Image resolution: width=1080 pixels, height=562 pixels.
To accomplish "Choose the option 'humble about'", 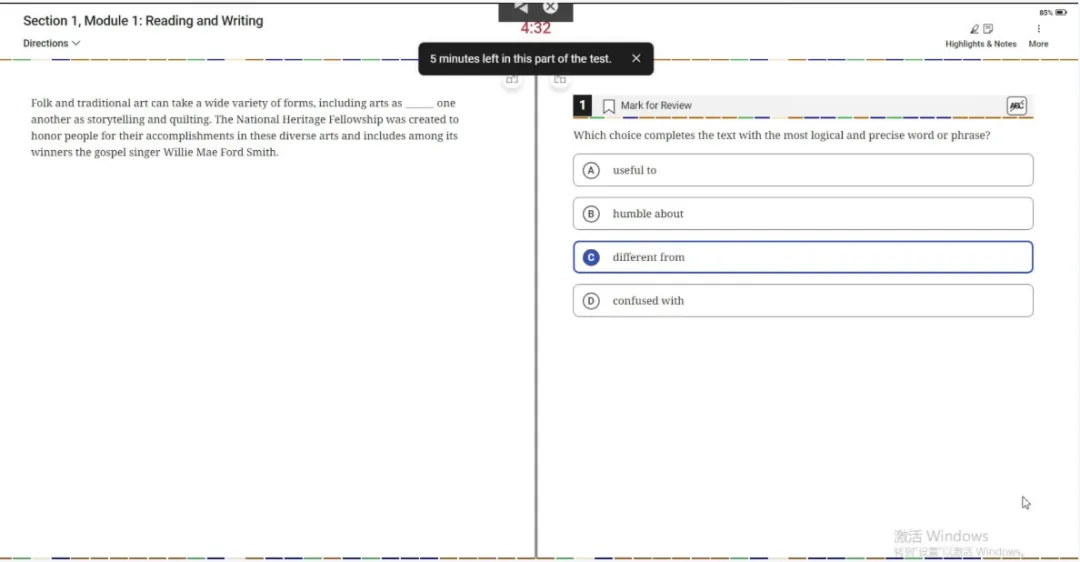I will click(x=802, y=214).
